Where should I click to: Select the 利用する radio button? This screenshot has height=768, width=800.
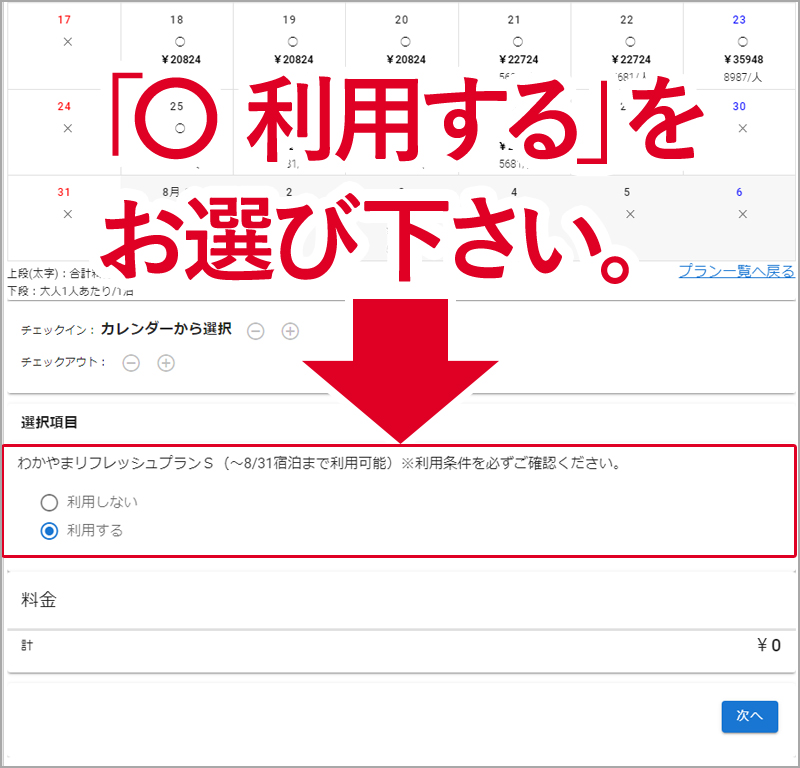tap(49, 531)
